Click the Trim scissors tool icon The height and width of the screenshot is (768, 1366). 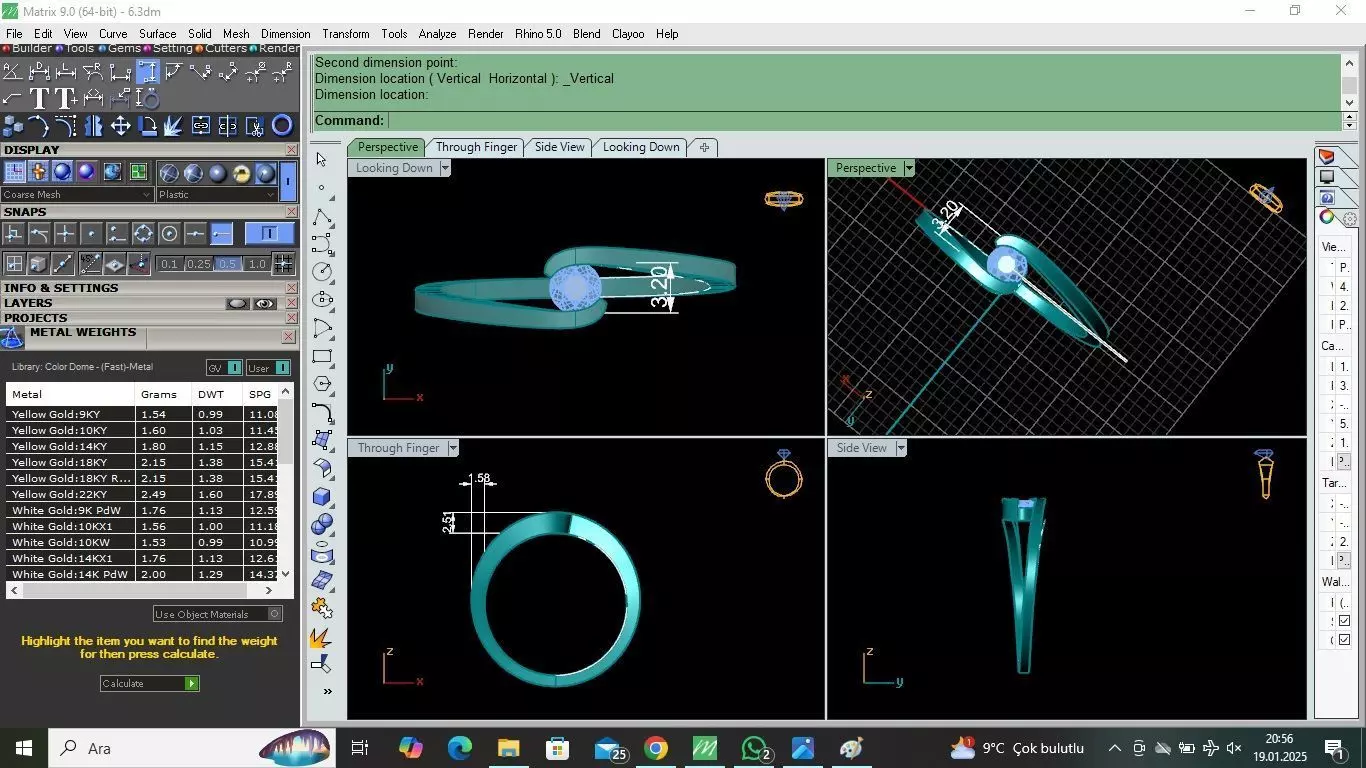pyautogui.click(x=255, y=125)
